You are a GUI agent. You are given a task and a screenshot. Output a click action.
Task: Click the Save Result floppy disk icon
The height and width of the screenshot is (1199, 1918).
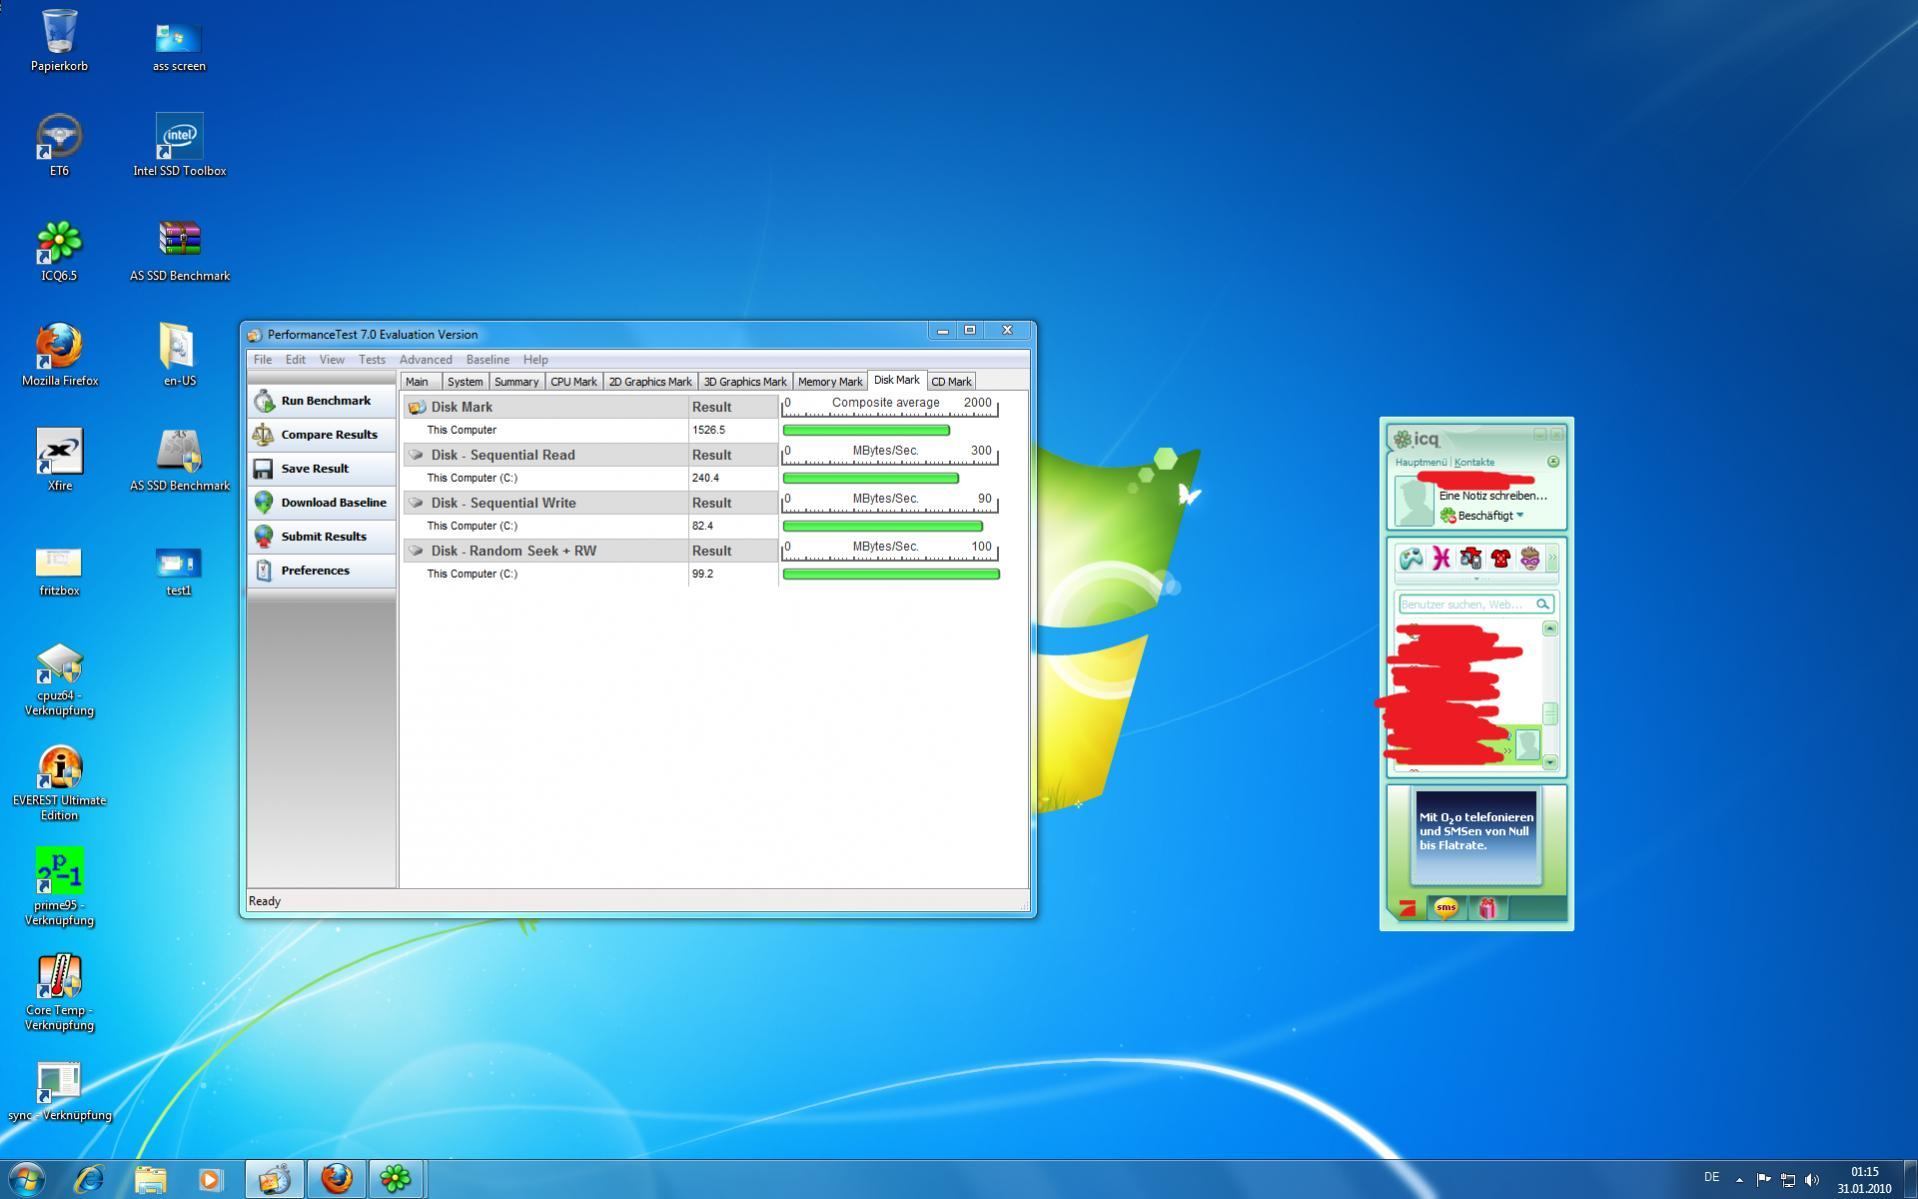(x=264, y=469)
